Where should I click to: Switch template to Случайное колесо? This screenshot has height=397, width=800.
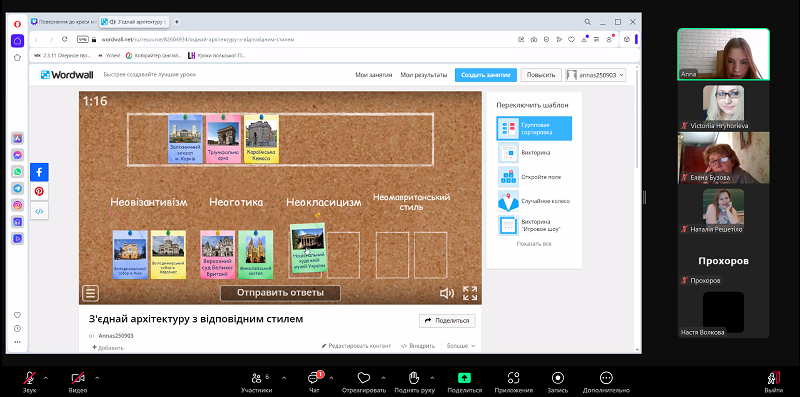pyautogui.click(x=534, y=201)
